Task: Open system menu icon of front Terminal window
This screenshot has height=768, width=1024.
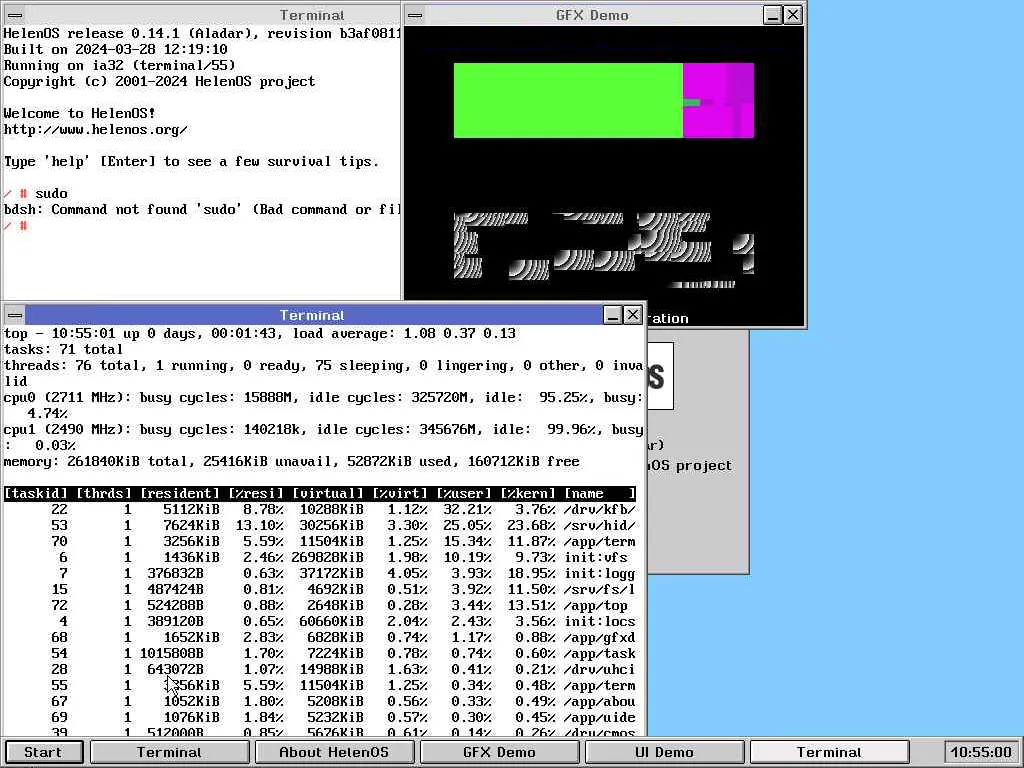Action: point(15,315)
